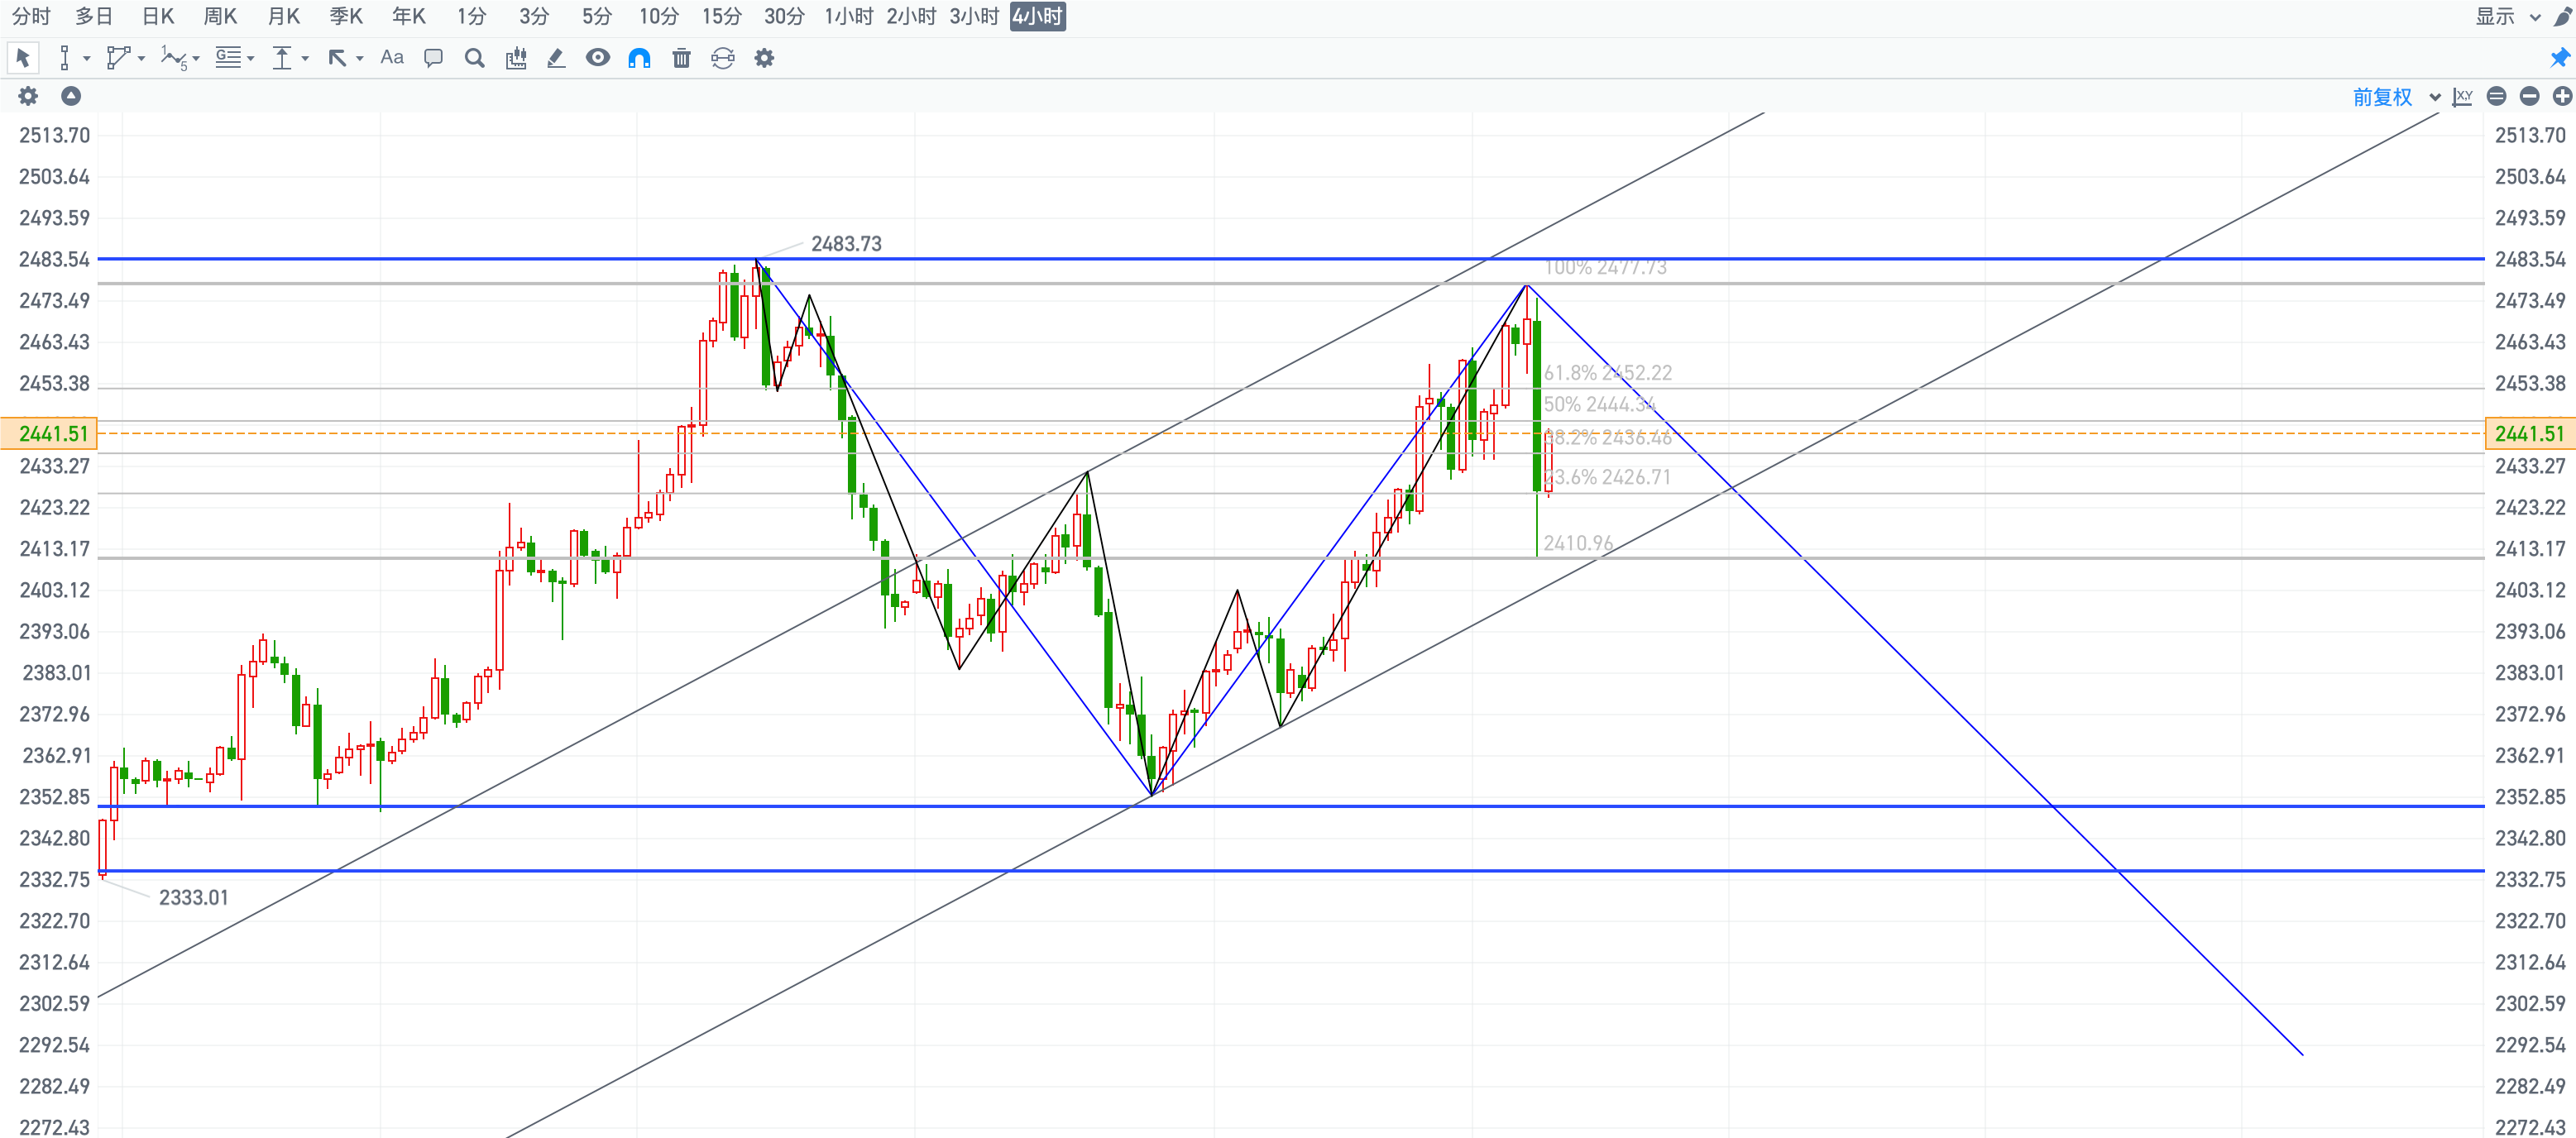Image resolution: width=2576 pixels, height=1138 pixels.
Task: Click the 2483.73 high price label
Action: click(846, 244)
